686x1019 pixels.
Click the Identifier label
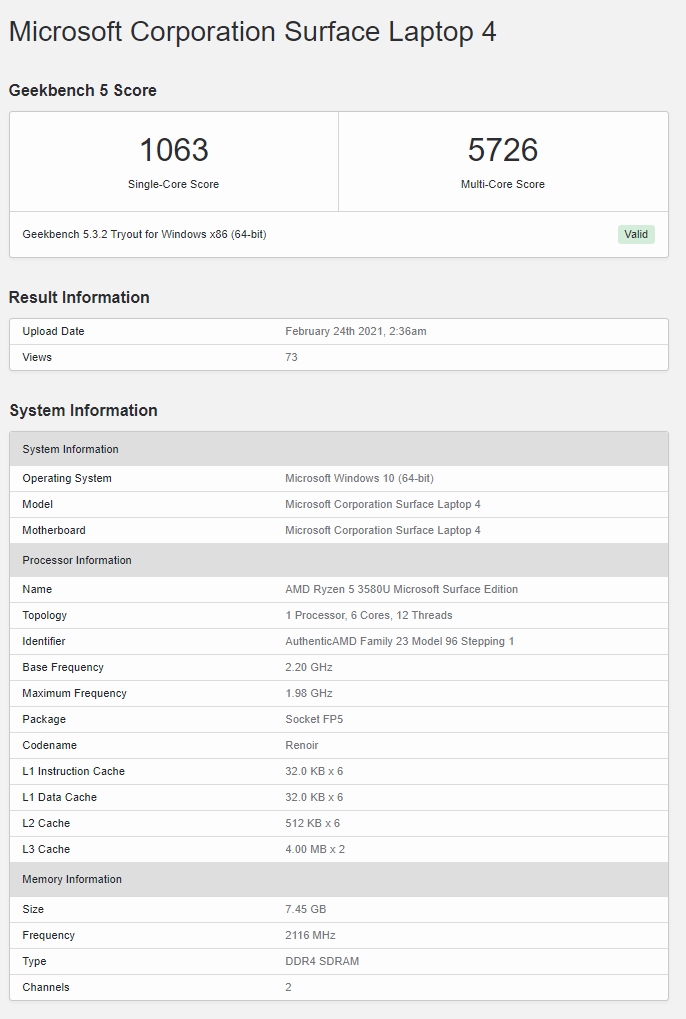point(44,641)
